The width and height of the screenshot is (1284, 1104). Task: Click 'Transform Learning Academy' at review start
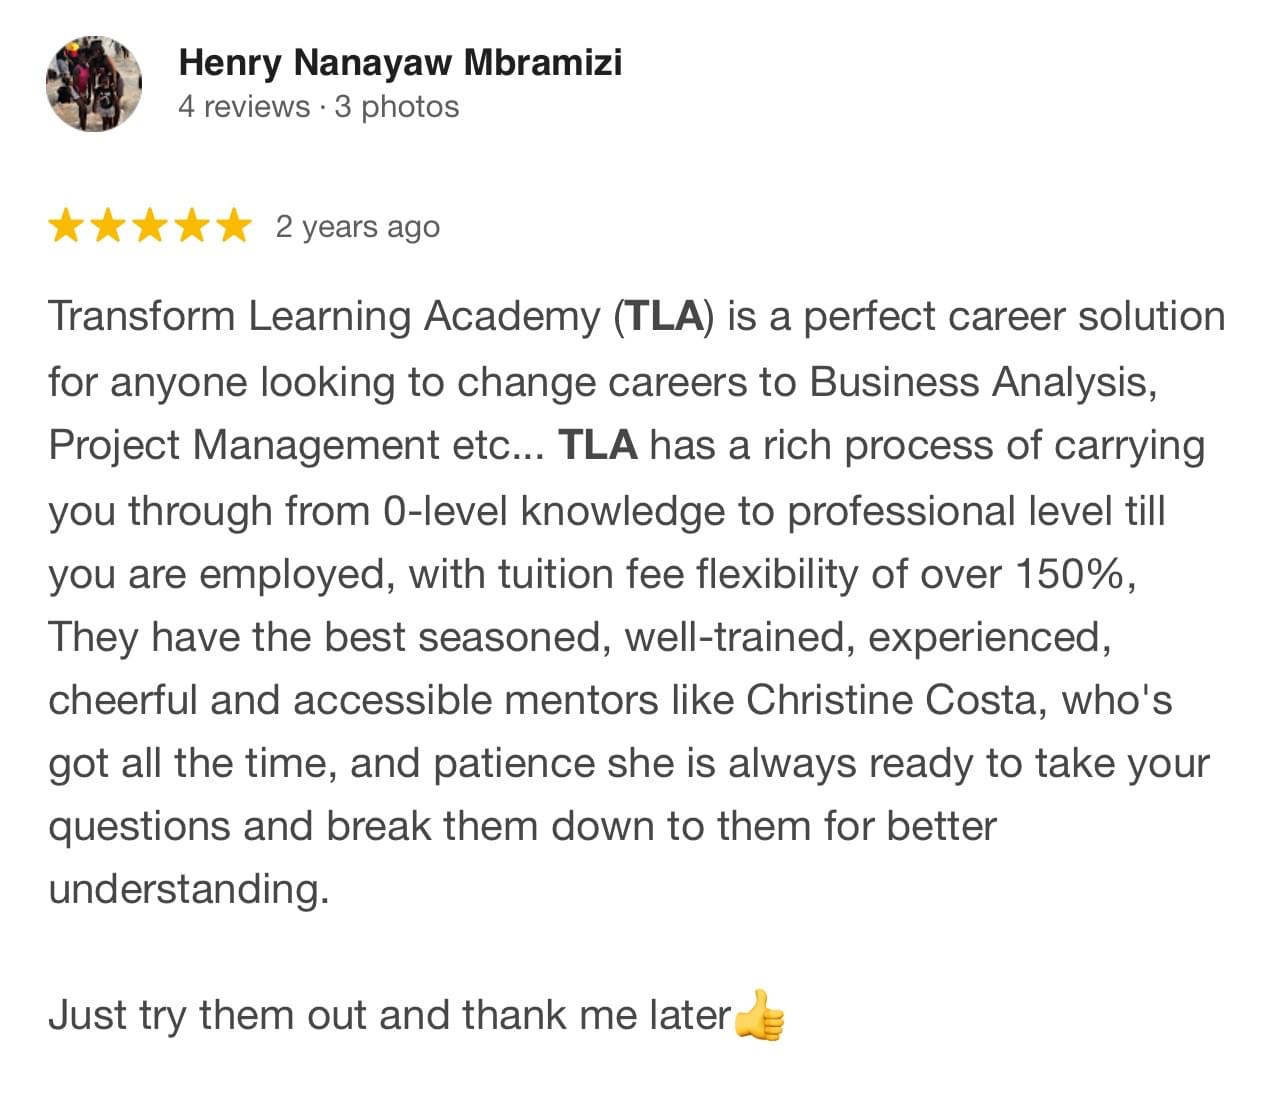pos(324,317)
